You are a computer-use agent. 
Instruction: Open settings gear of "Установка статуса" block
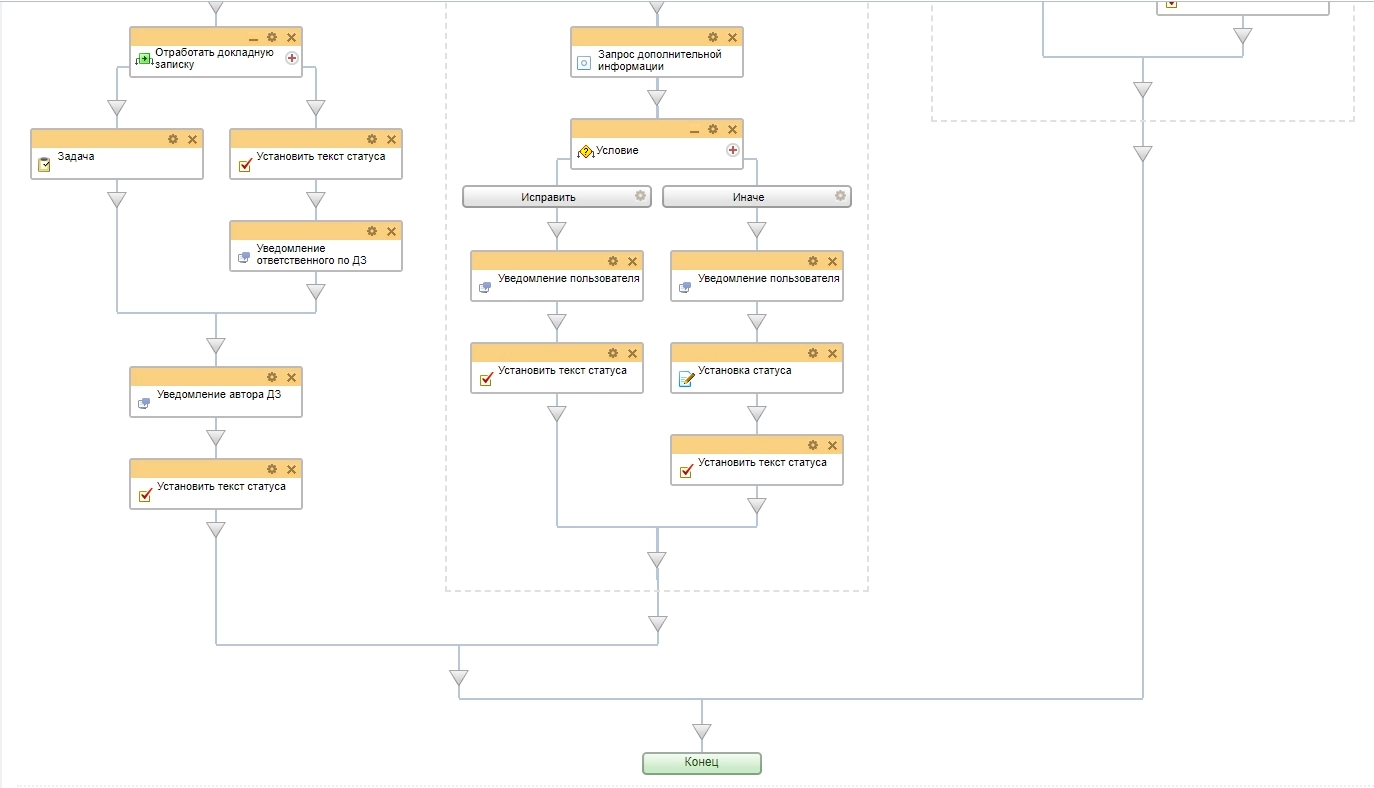coord(813,354)
